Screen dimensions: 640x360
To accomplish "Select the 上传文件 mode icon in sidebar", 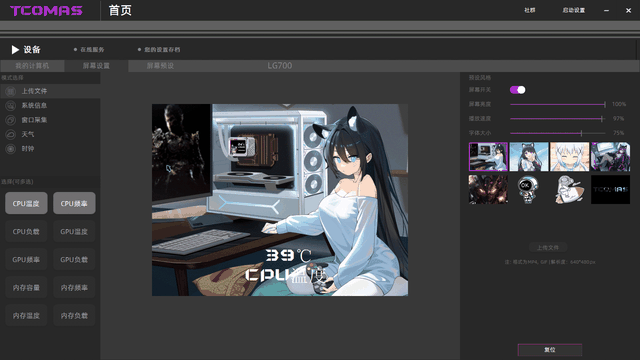I will click(11, 91).
